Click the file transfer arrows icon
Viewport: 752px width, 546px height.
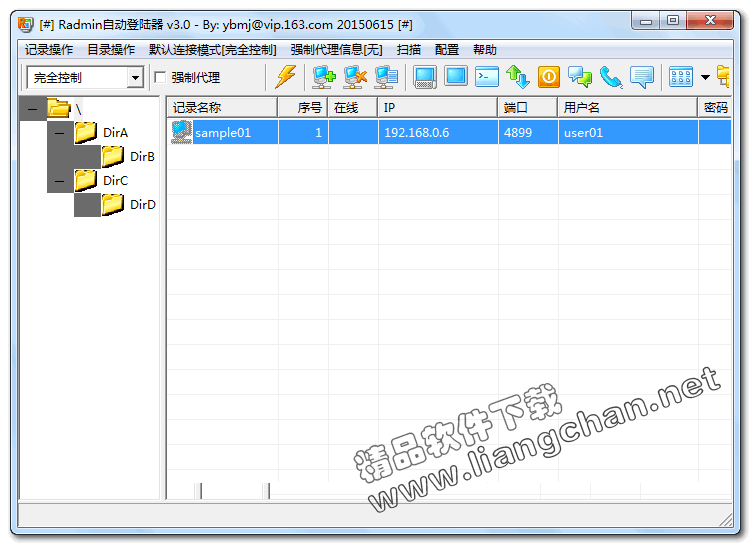[x=518, y=77]
